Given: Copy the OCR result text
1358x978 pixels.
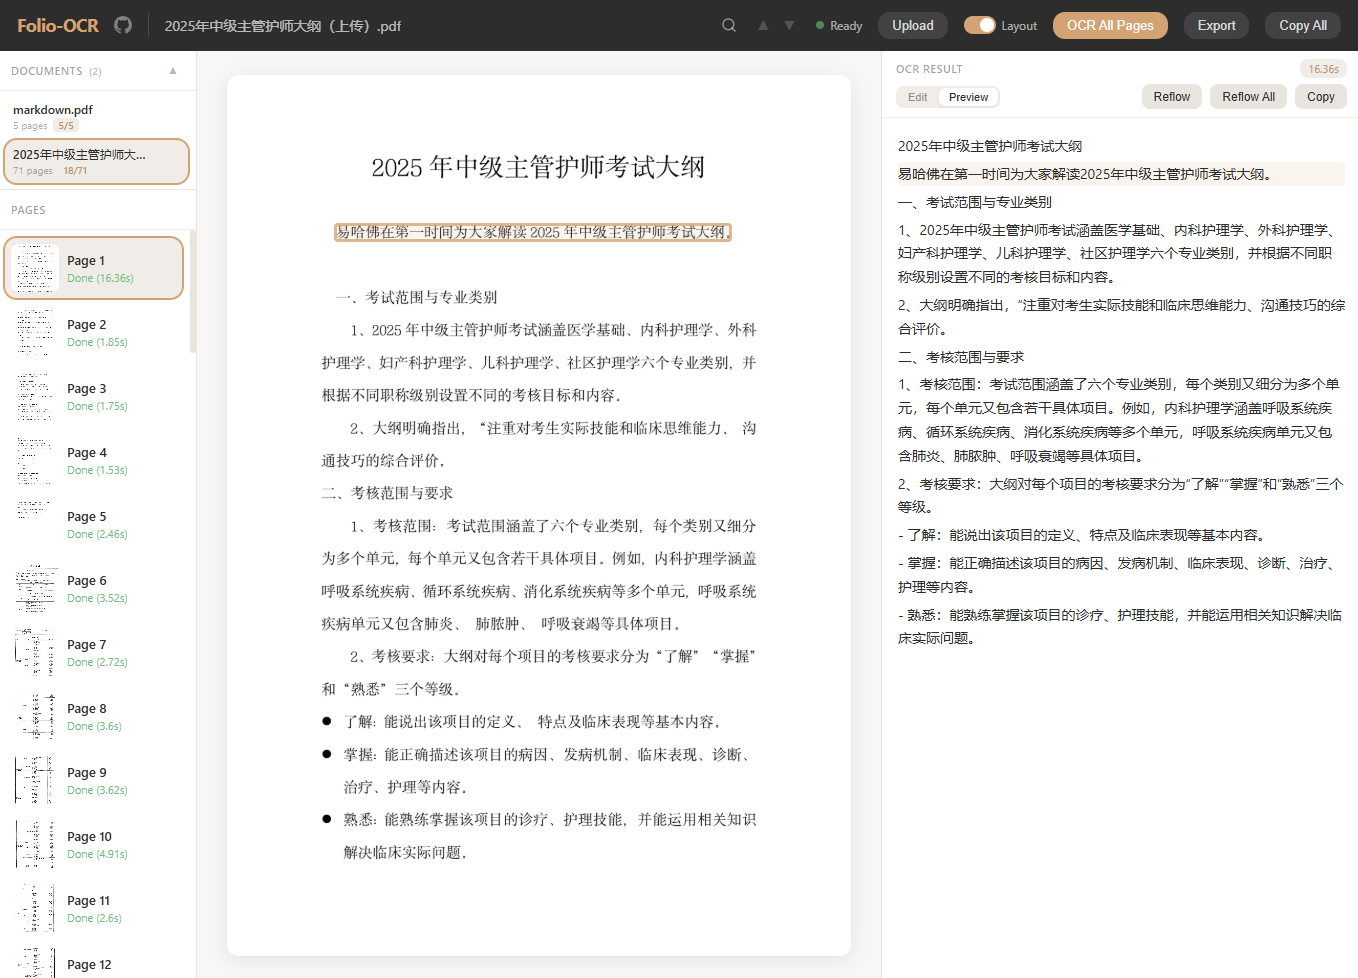Looking at the screenshot, I should point(1320,96).
